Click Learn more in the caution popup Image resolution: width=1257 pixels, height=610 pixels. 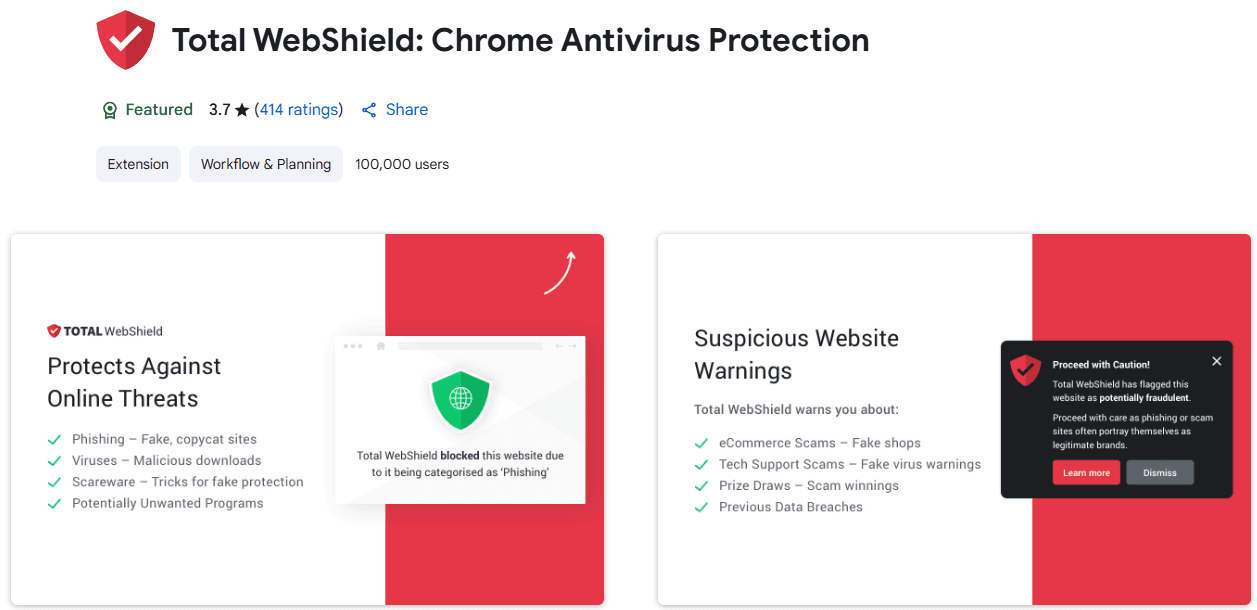[1086, 472]
